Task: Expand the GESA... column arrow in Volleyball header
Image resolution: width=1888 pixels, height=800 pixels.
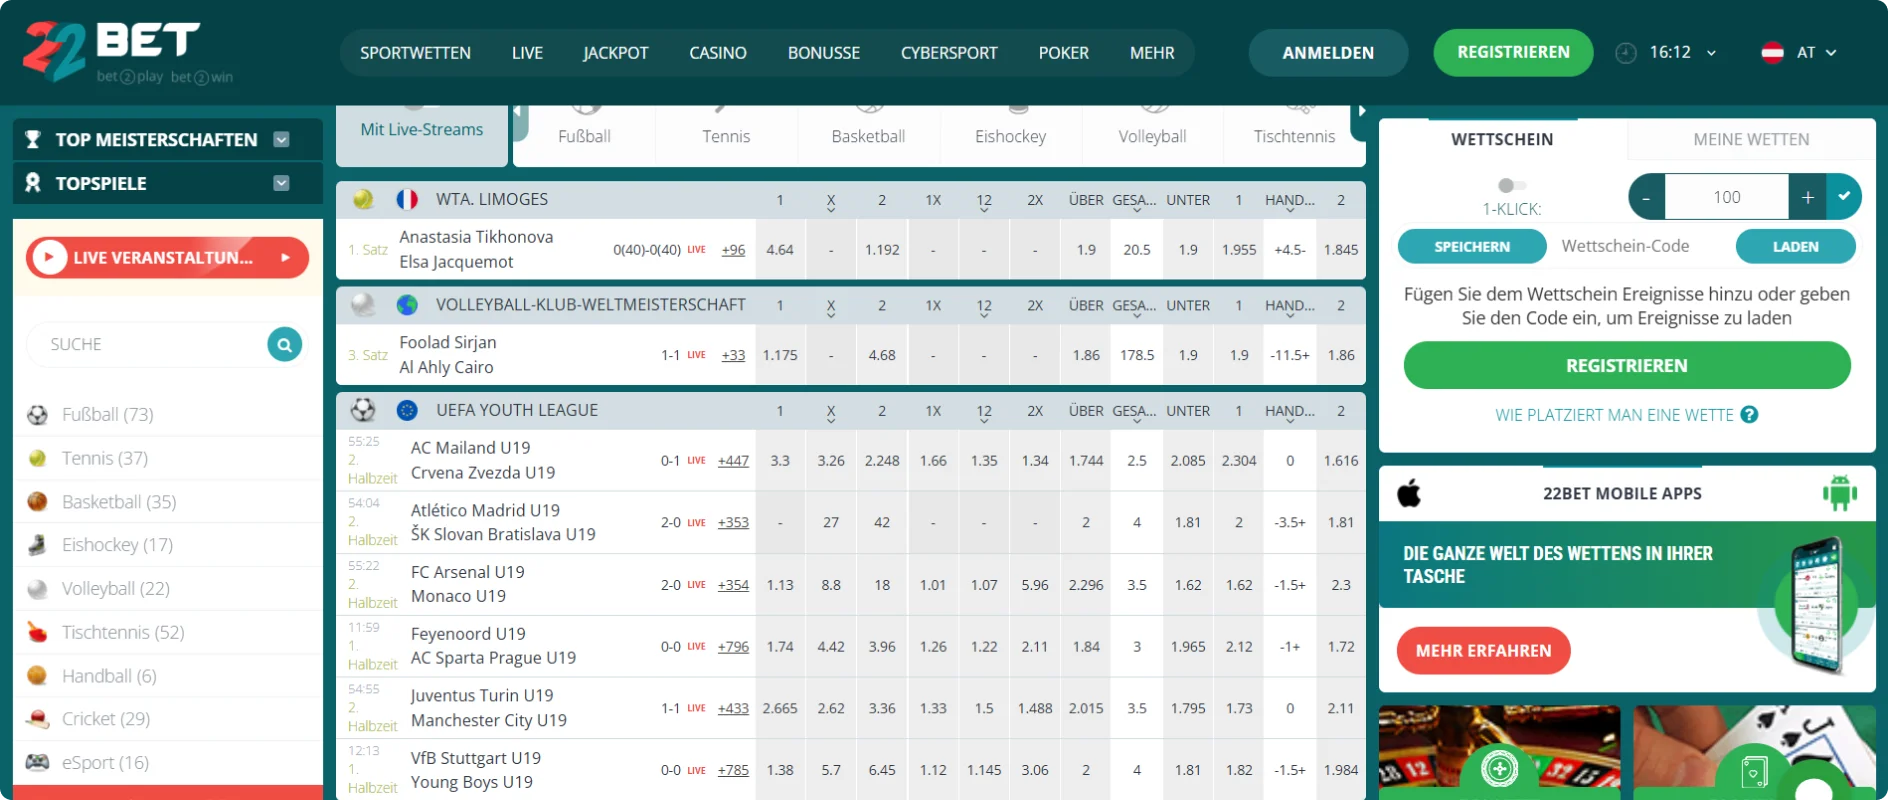Action: [x=1137, y=317]
